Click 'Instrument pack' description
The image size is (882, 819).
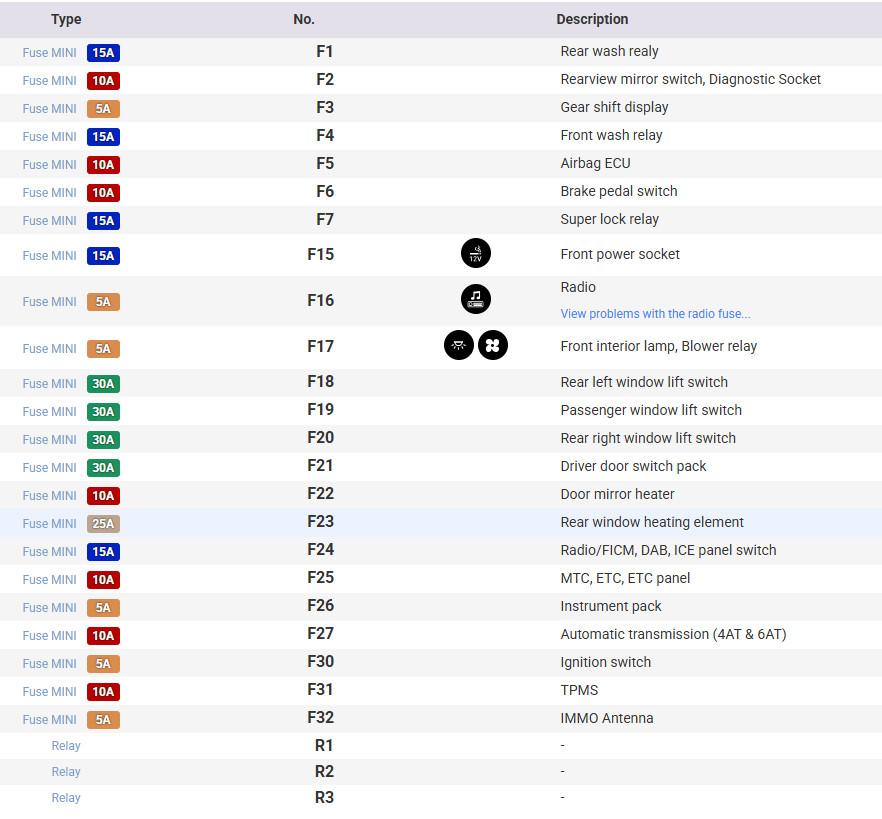611,606
